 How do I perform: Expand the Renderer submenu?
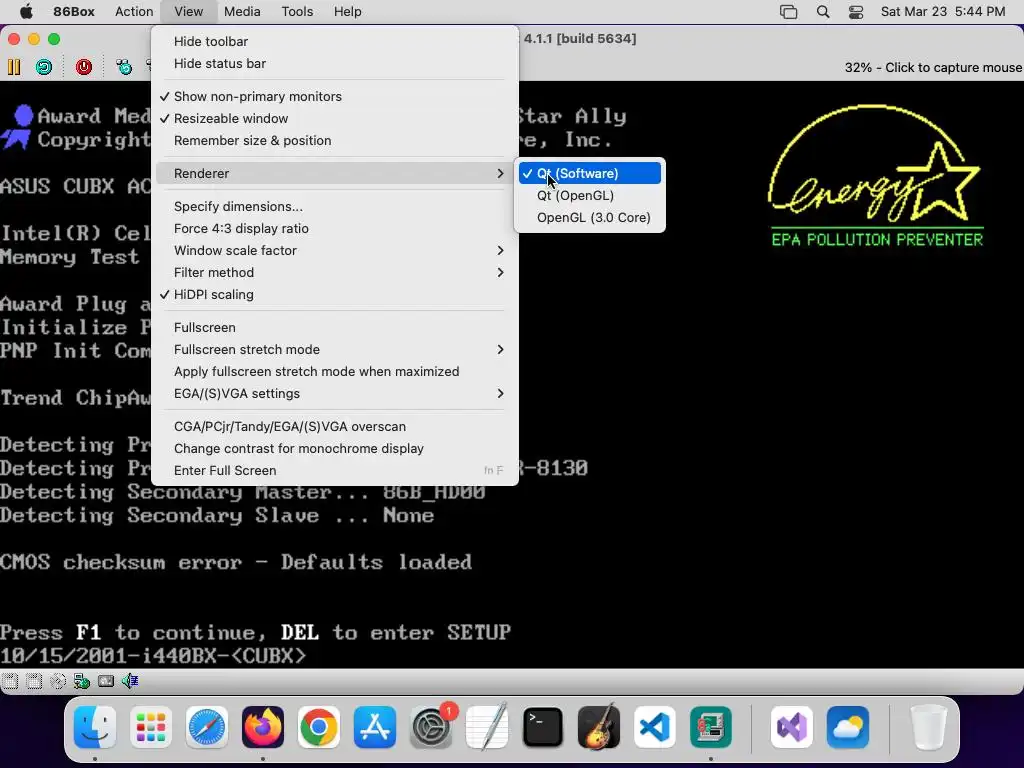[335, 174]
